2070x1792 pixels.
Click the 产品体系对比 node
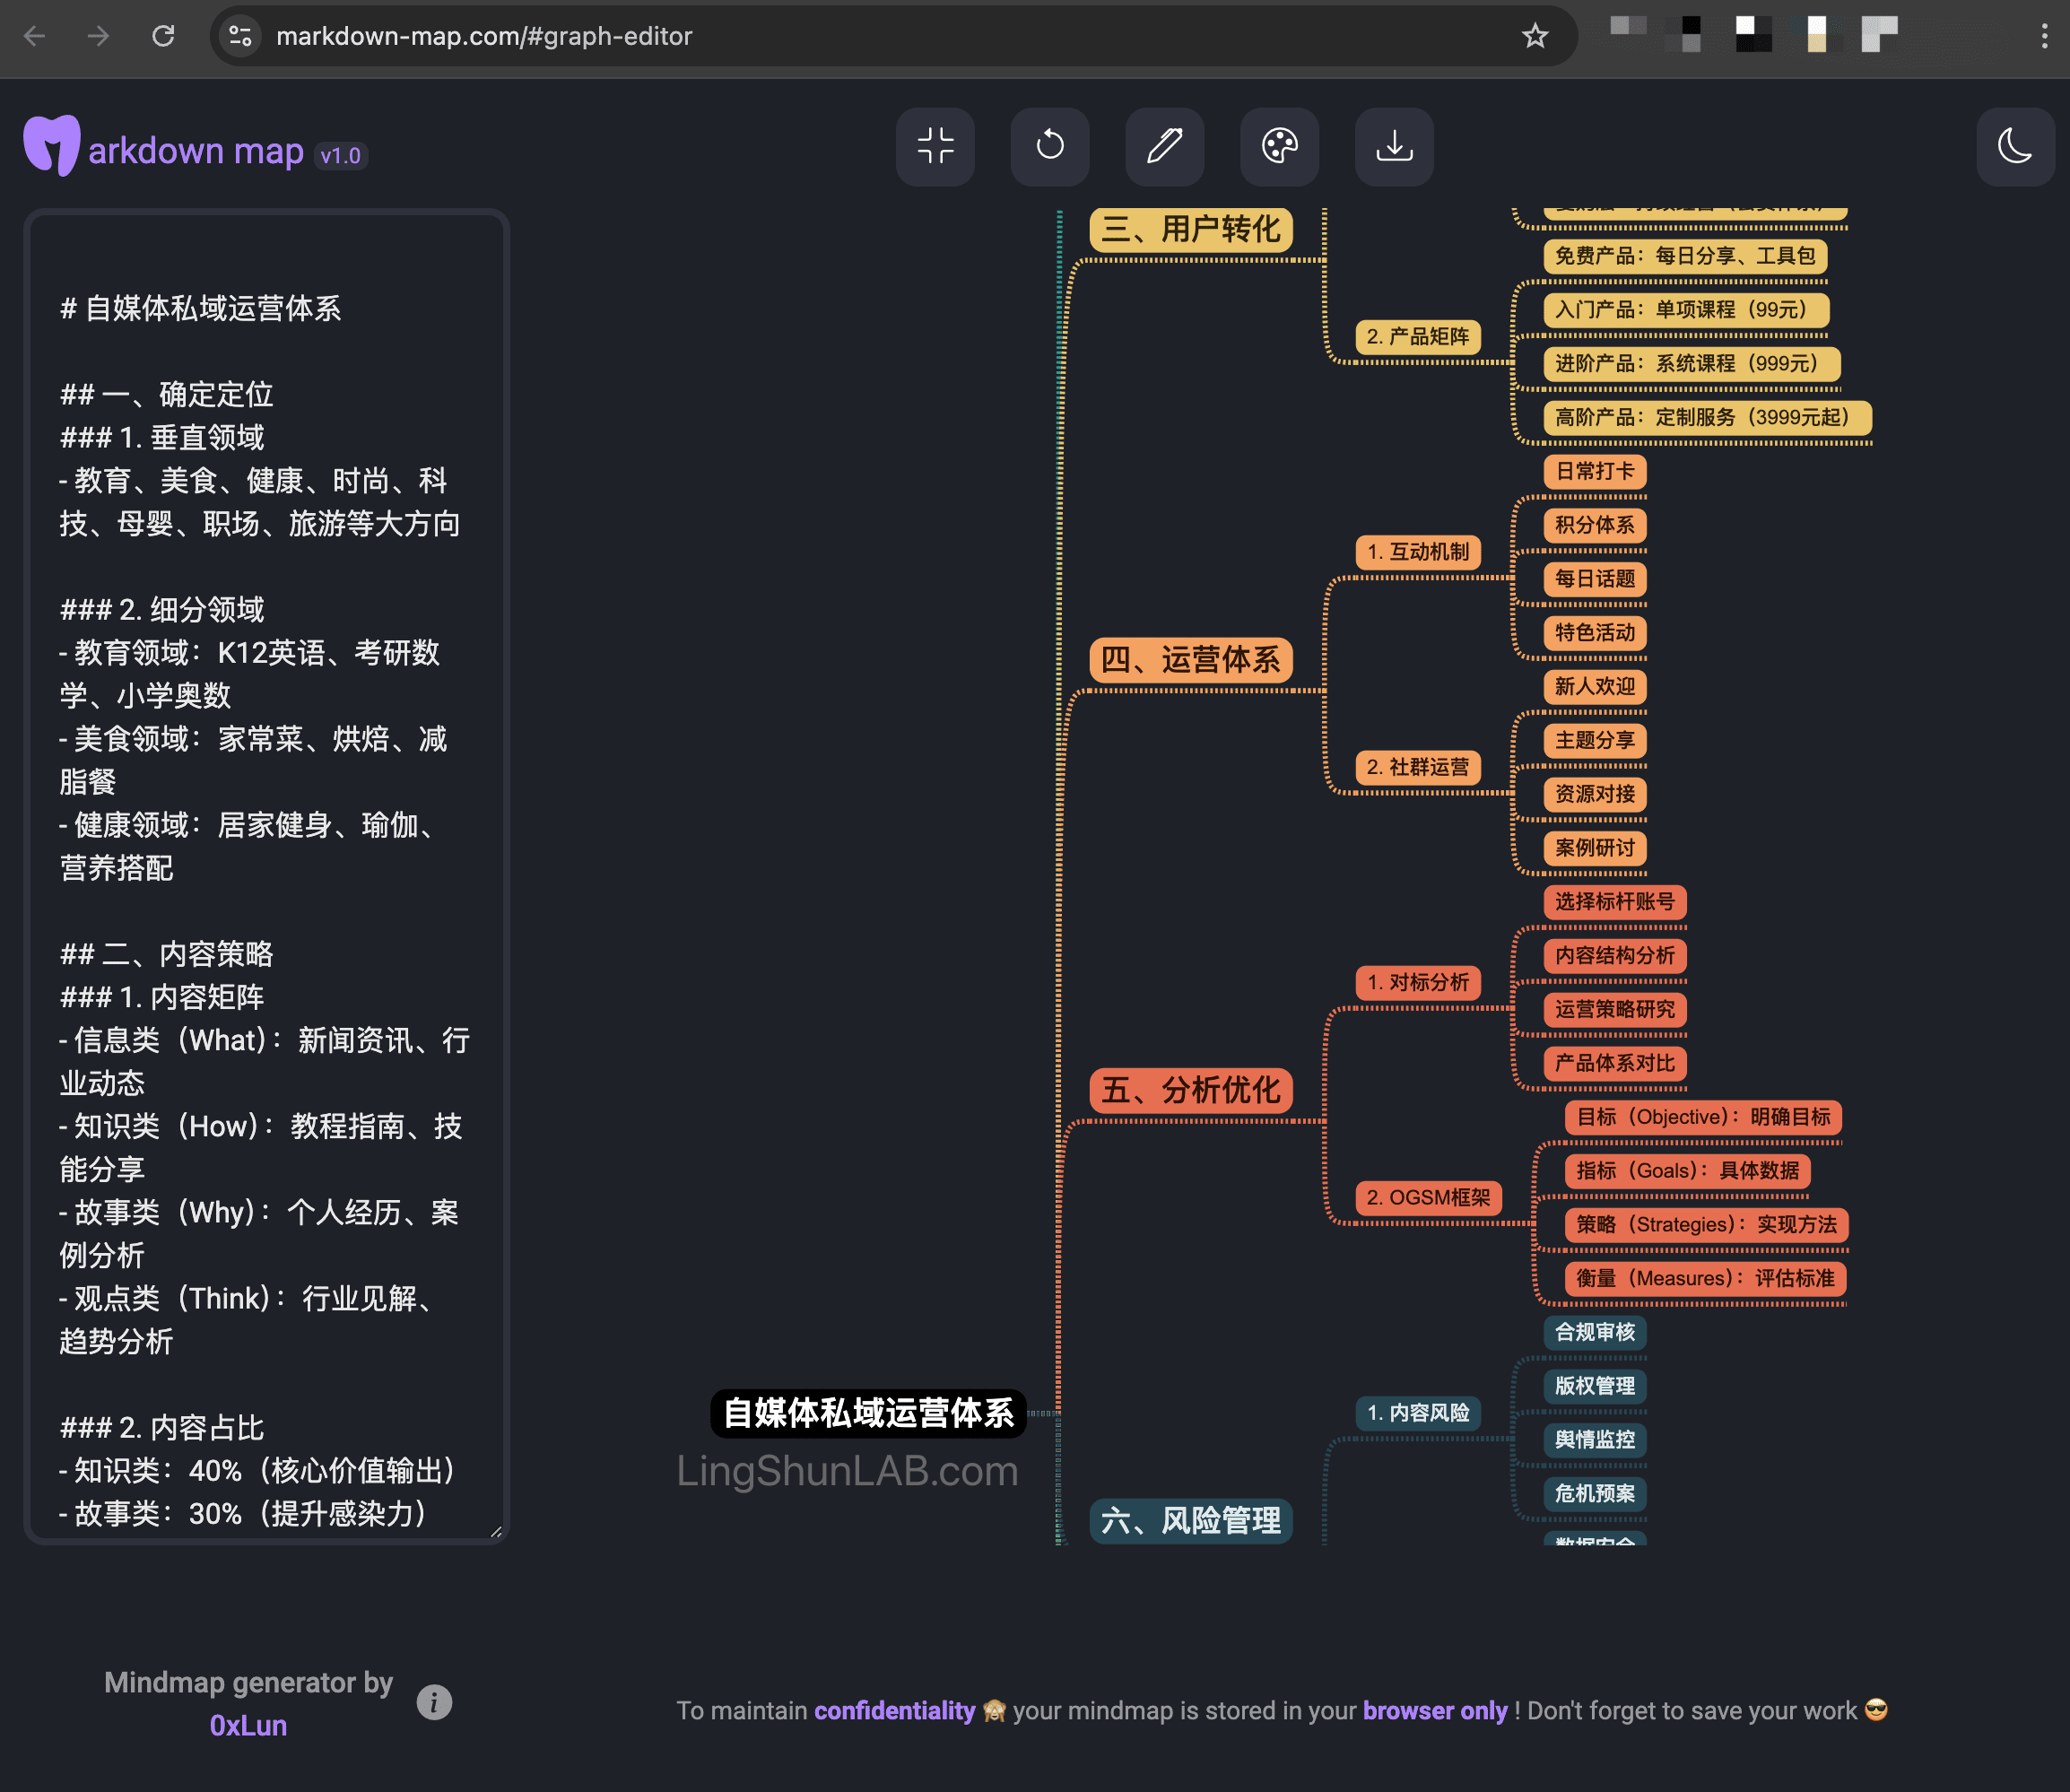coord(1615,1064)
